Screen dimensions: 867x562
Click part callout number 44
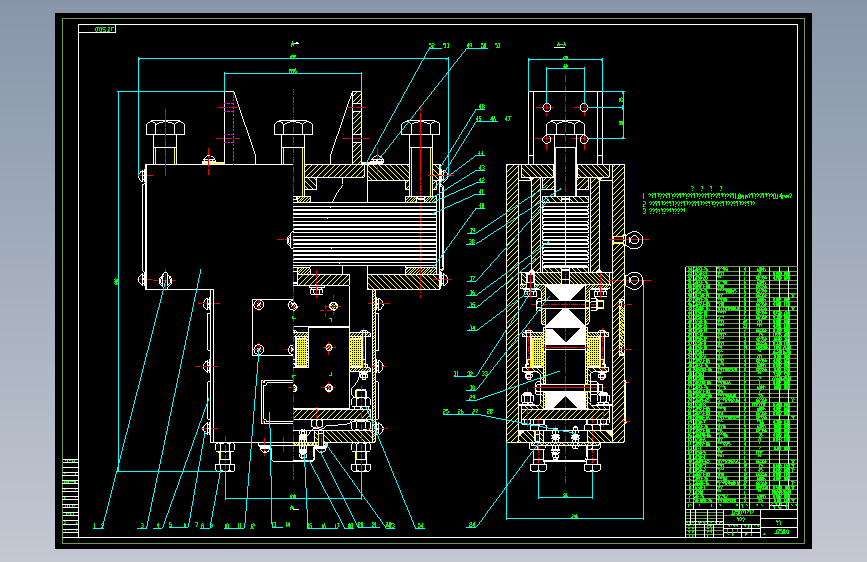click(481, 154)
